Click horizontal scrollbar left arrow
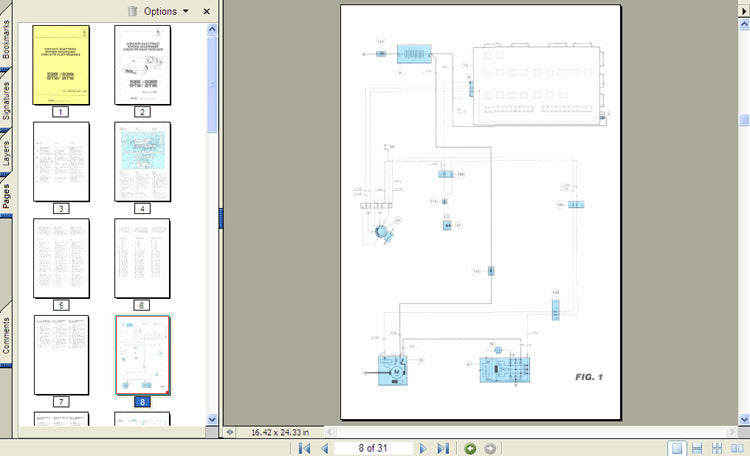The width and height of the screenshot is (750, 456). (330, 432)
